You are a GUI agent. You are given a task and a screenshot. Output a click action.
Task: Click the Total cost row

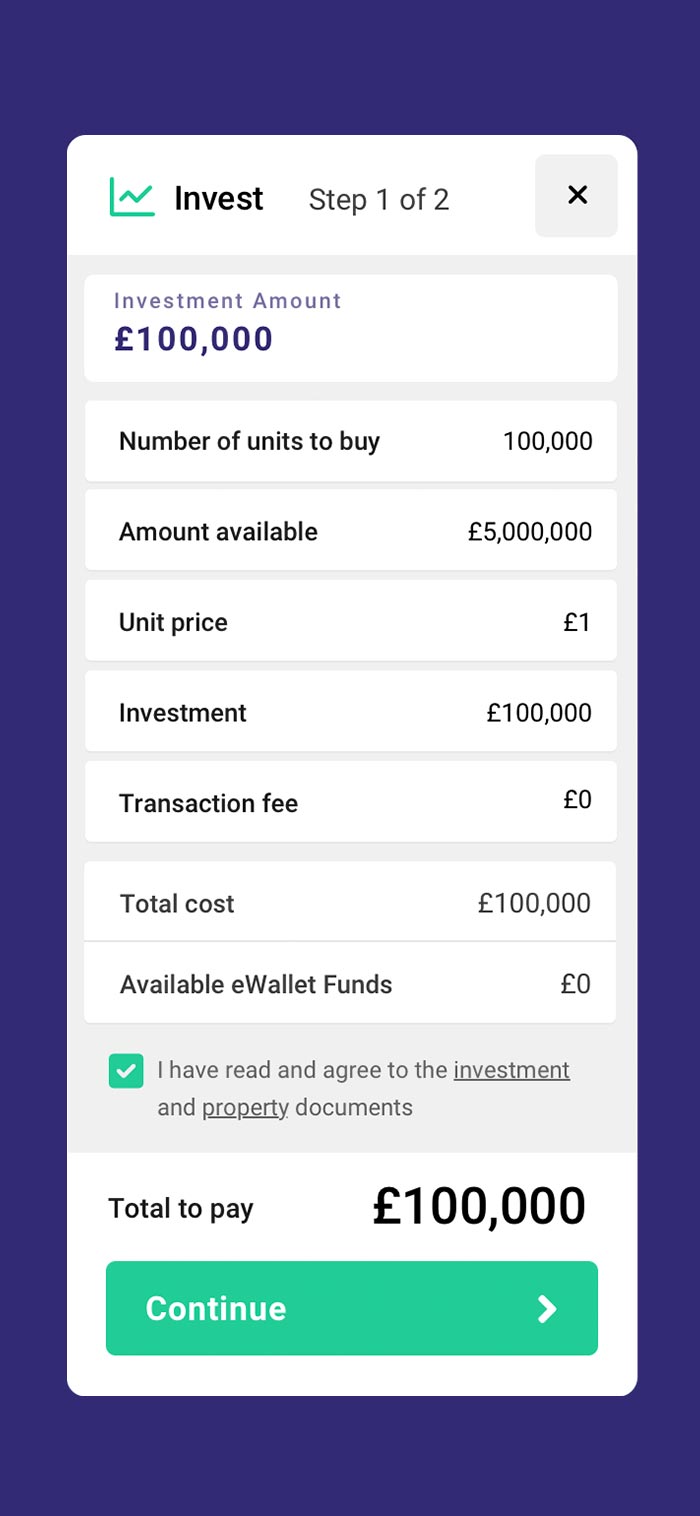point(350,903)
